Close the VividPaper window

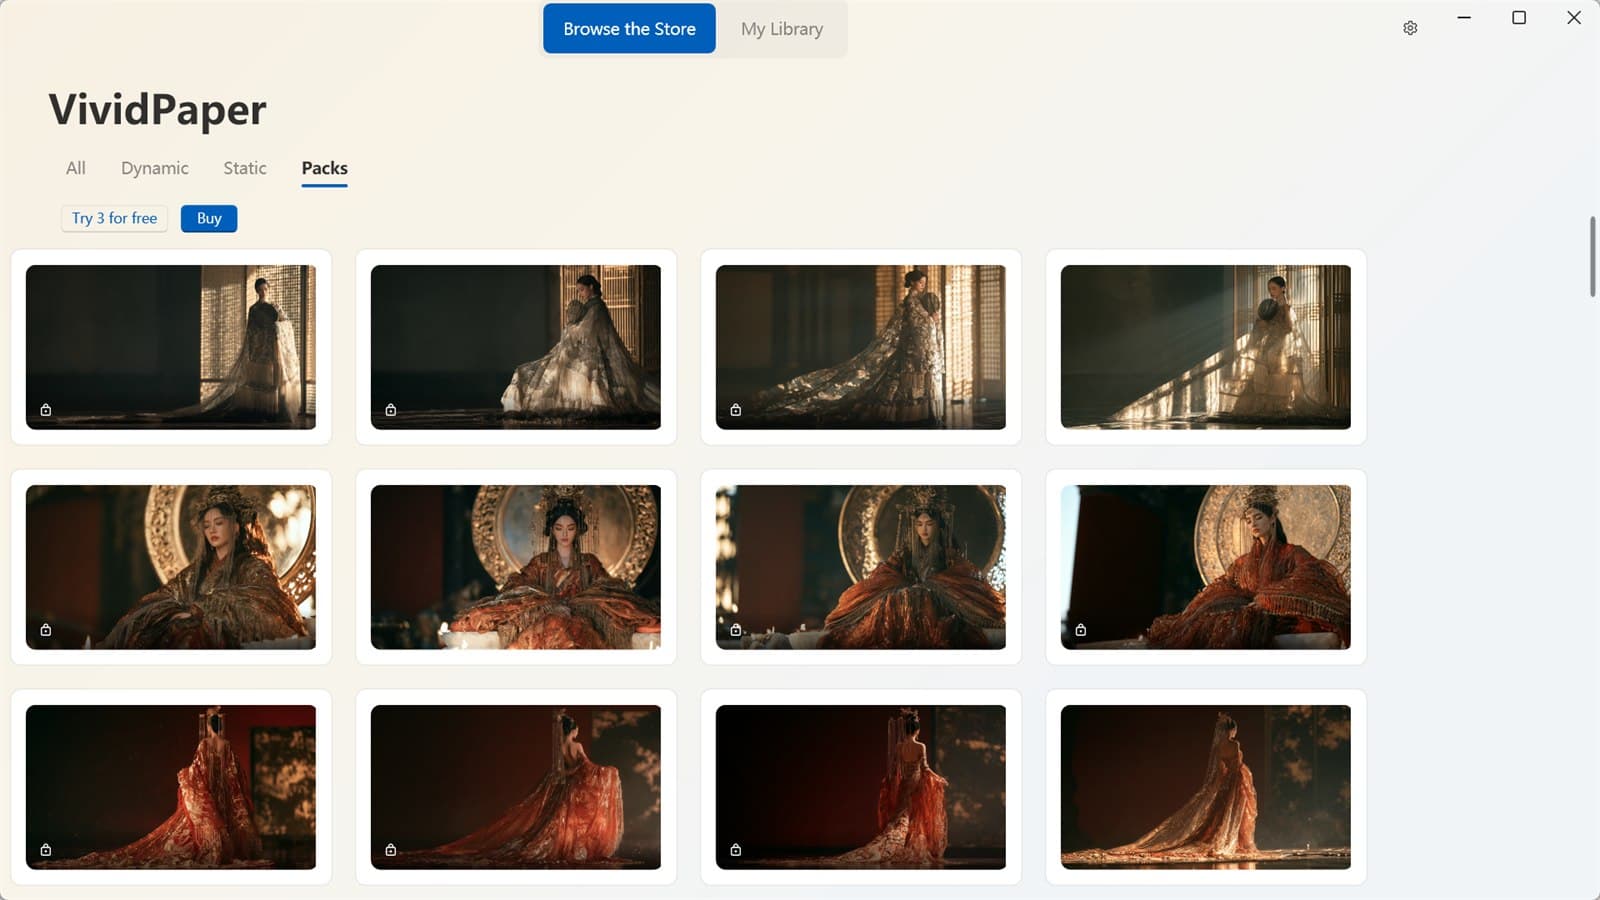[1573, 18]
